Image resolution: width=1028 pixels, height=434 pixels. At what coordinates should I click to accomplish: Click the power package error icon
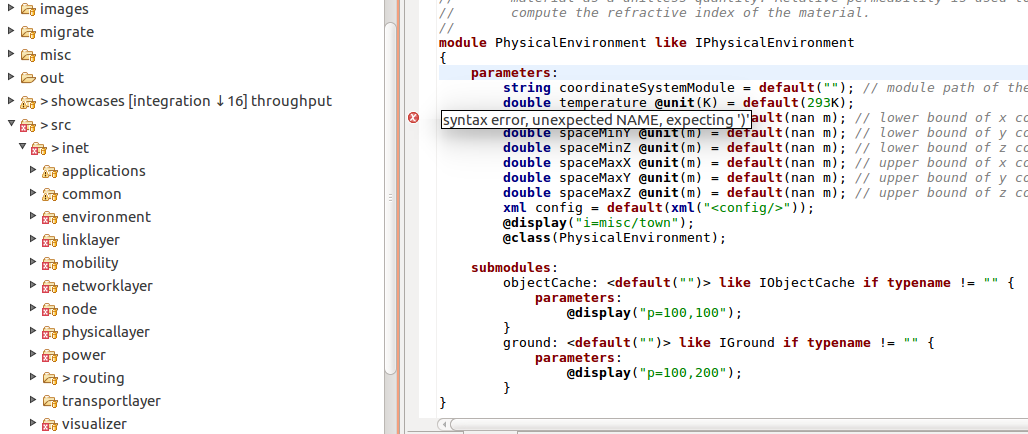point(50,355)
